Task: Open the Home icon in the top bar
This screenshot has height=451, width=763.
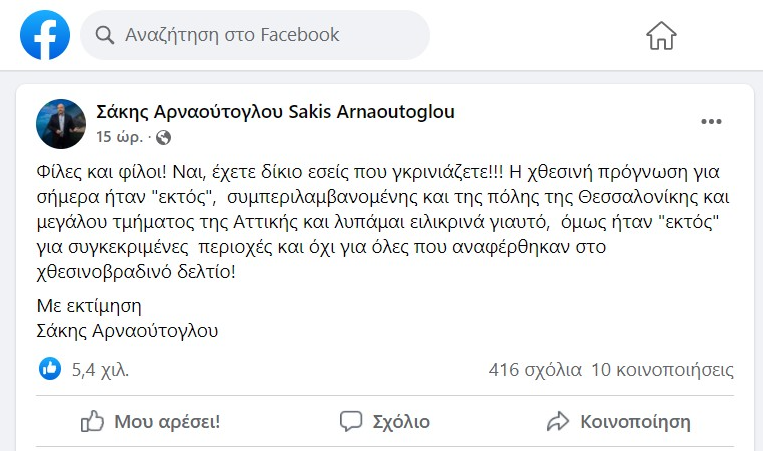Action: [x=661, y=36]
